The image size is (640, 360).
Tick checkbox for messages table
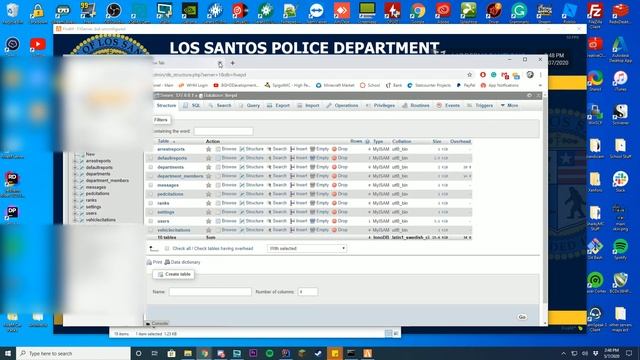click(151, 185)
